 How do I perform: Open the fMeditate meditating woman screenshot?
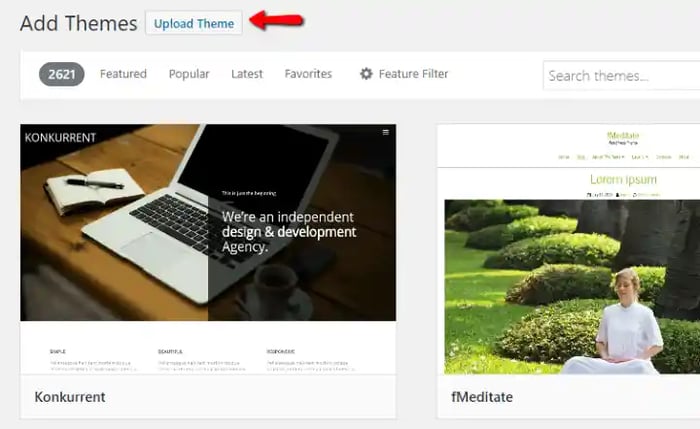570,286
